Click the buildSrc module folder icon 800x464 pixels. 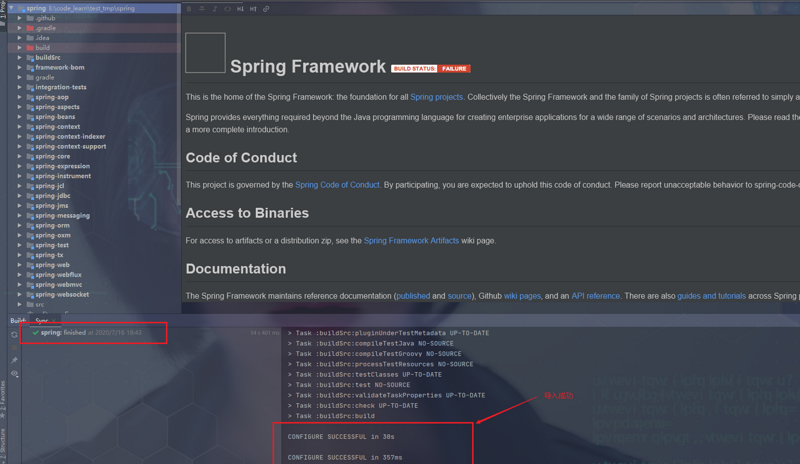pos(30,58)
